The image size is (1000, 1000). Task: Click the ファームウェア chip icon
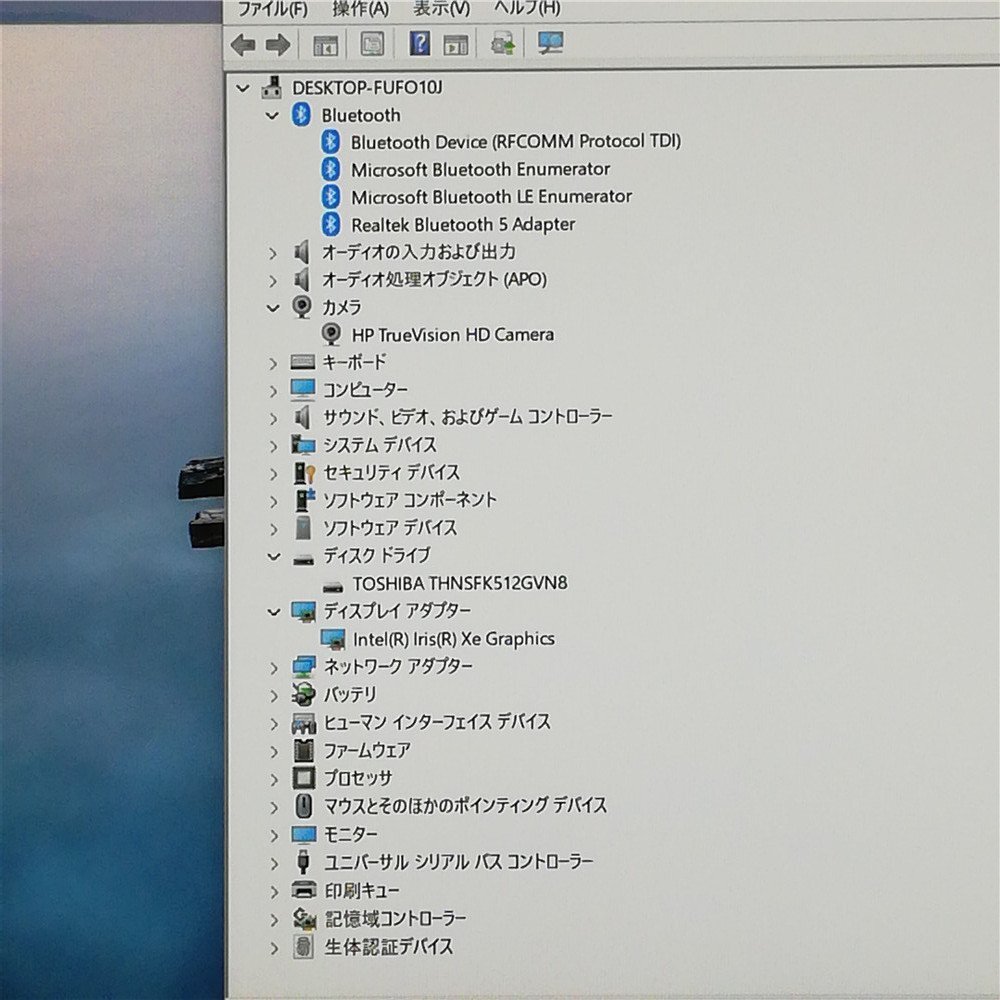point(304,751)
